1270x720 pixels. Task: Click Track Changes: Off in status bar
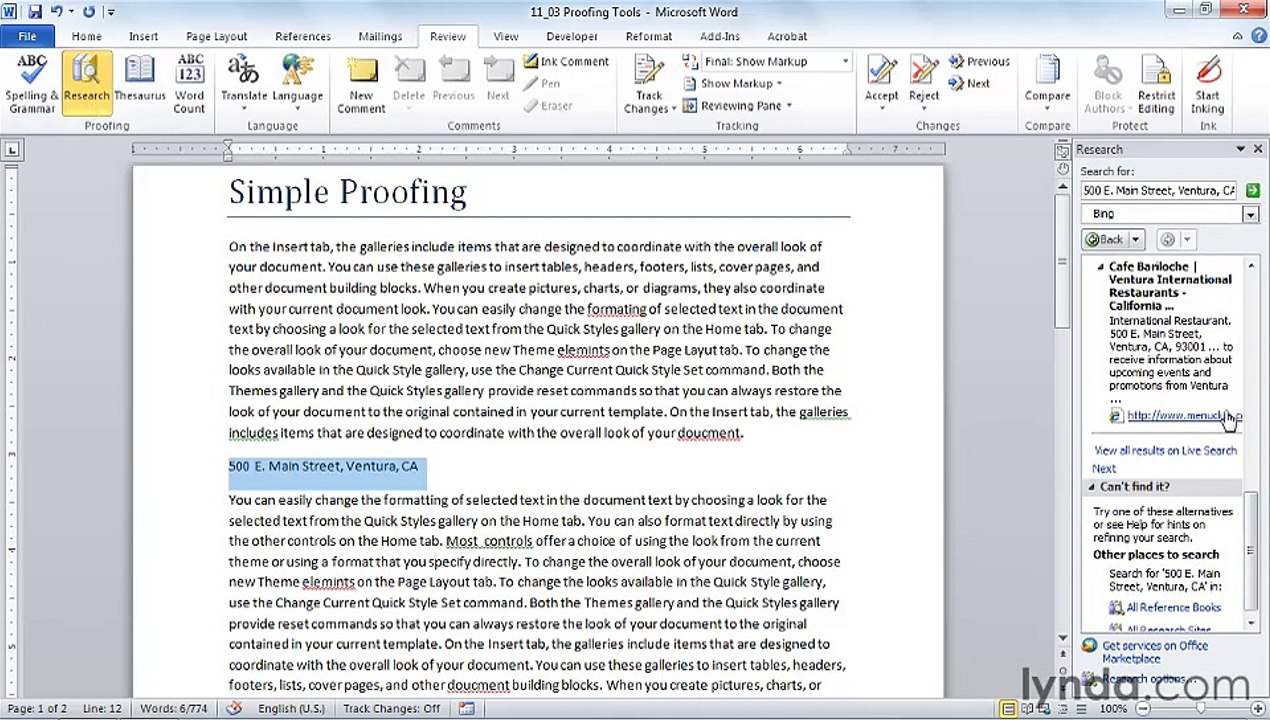pyautogui.click(x=392, y=709)
